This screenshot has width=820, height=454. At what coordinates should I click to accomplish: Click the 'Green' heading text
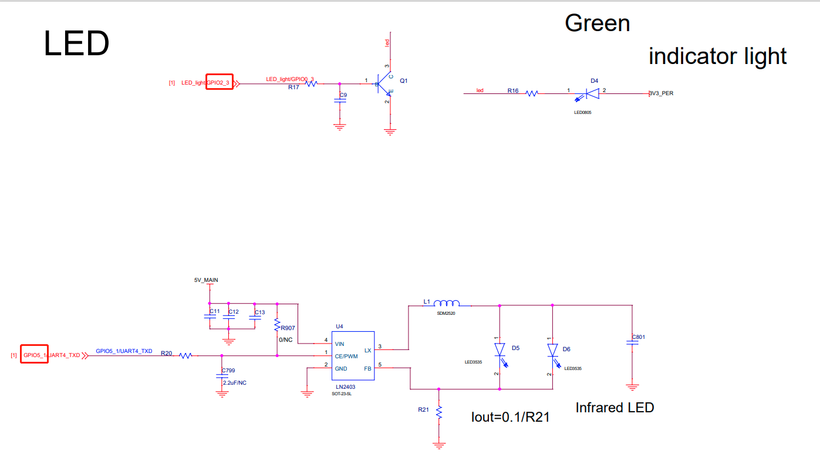tap(597, 24)
